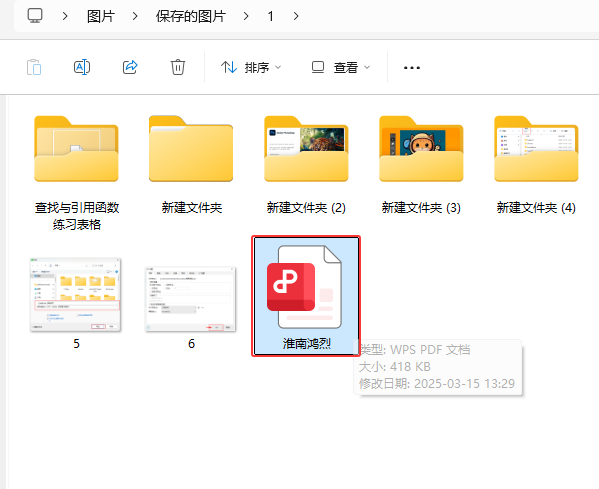Select image thumbnail named 6
Image resolution: width=599 pixels, height=489 pixels.
[x=191, y=299]
